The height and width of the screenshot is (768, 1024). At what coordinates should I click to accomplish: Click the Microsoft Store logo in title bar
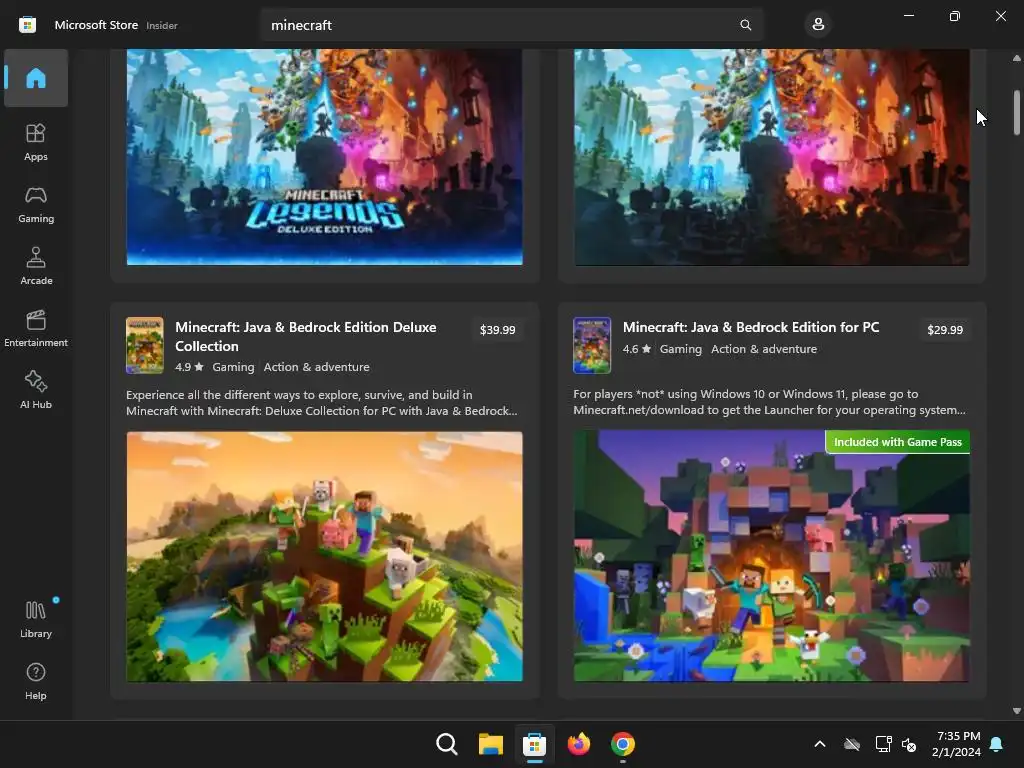click(x=27, y=25)
